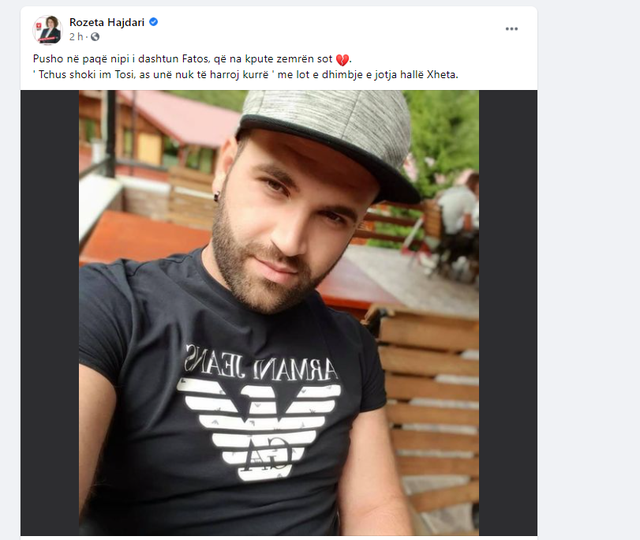Click the broken heart emoji in the post
This screenshot has width=640, height=540.
(x=342, y=60)
